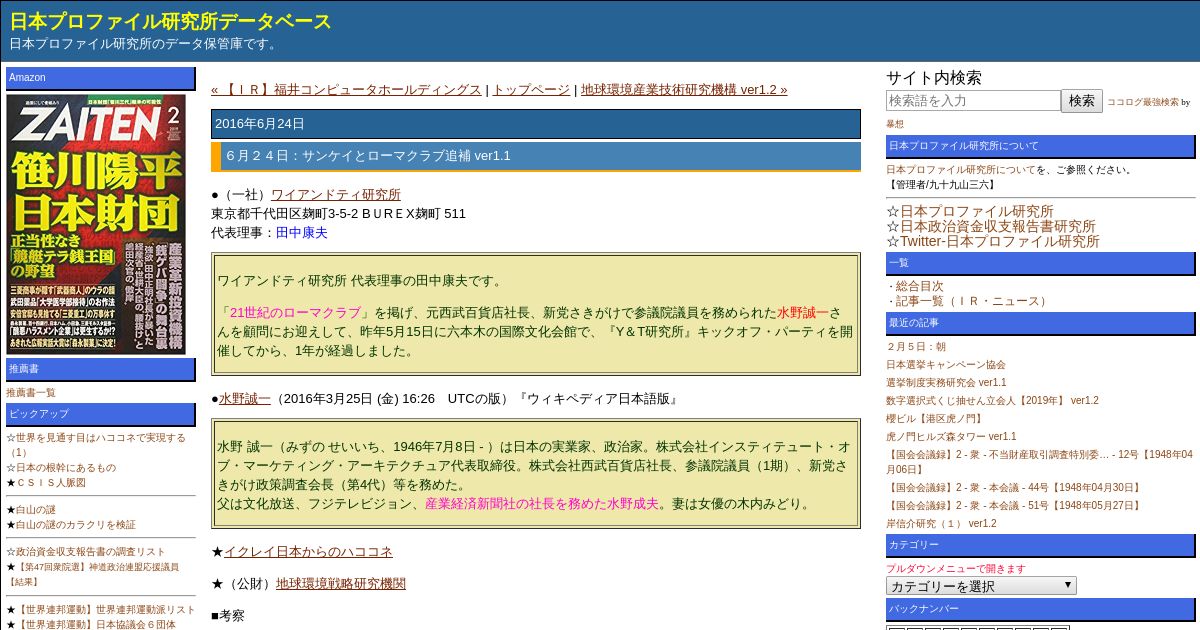Open 日本プロファイル研究所について link
Viewport: 1200px width, 630px height.
coord(961,170)
